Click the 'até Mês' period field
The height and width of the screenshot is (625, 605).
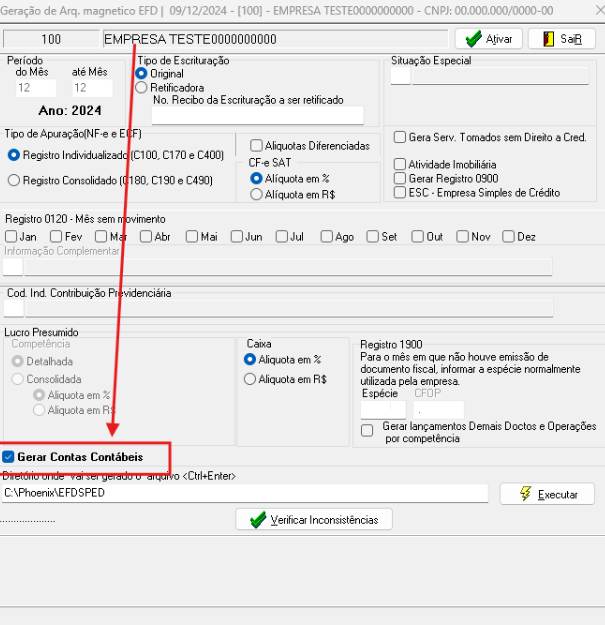pyautogui.click(x=92, y=88)
